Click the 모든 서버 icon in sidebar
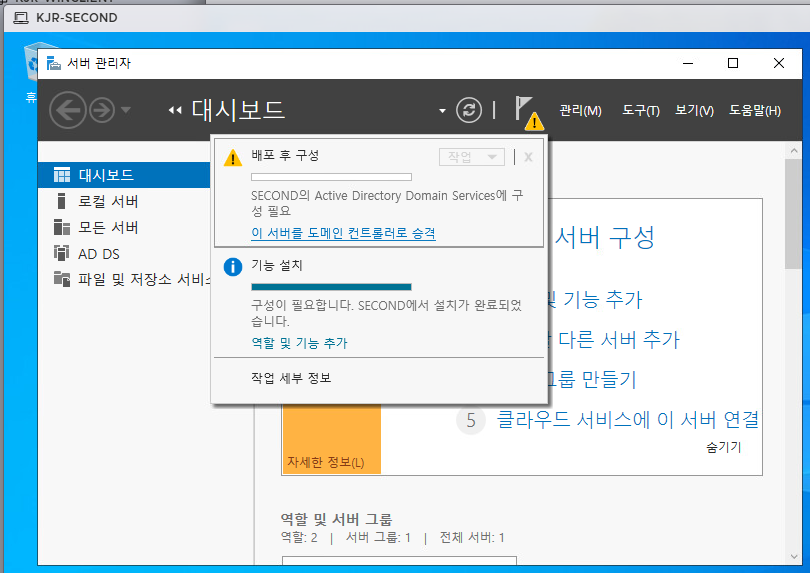Viewport: 810px width, 573px height. [61, 227]
